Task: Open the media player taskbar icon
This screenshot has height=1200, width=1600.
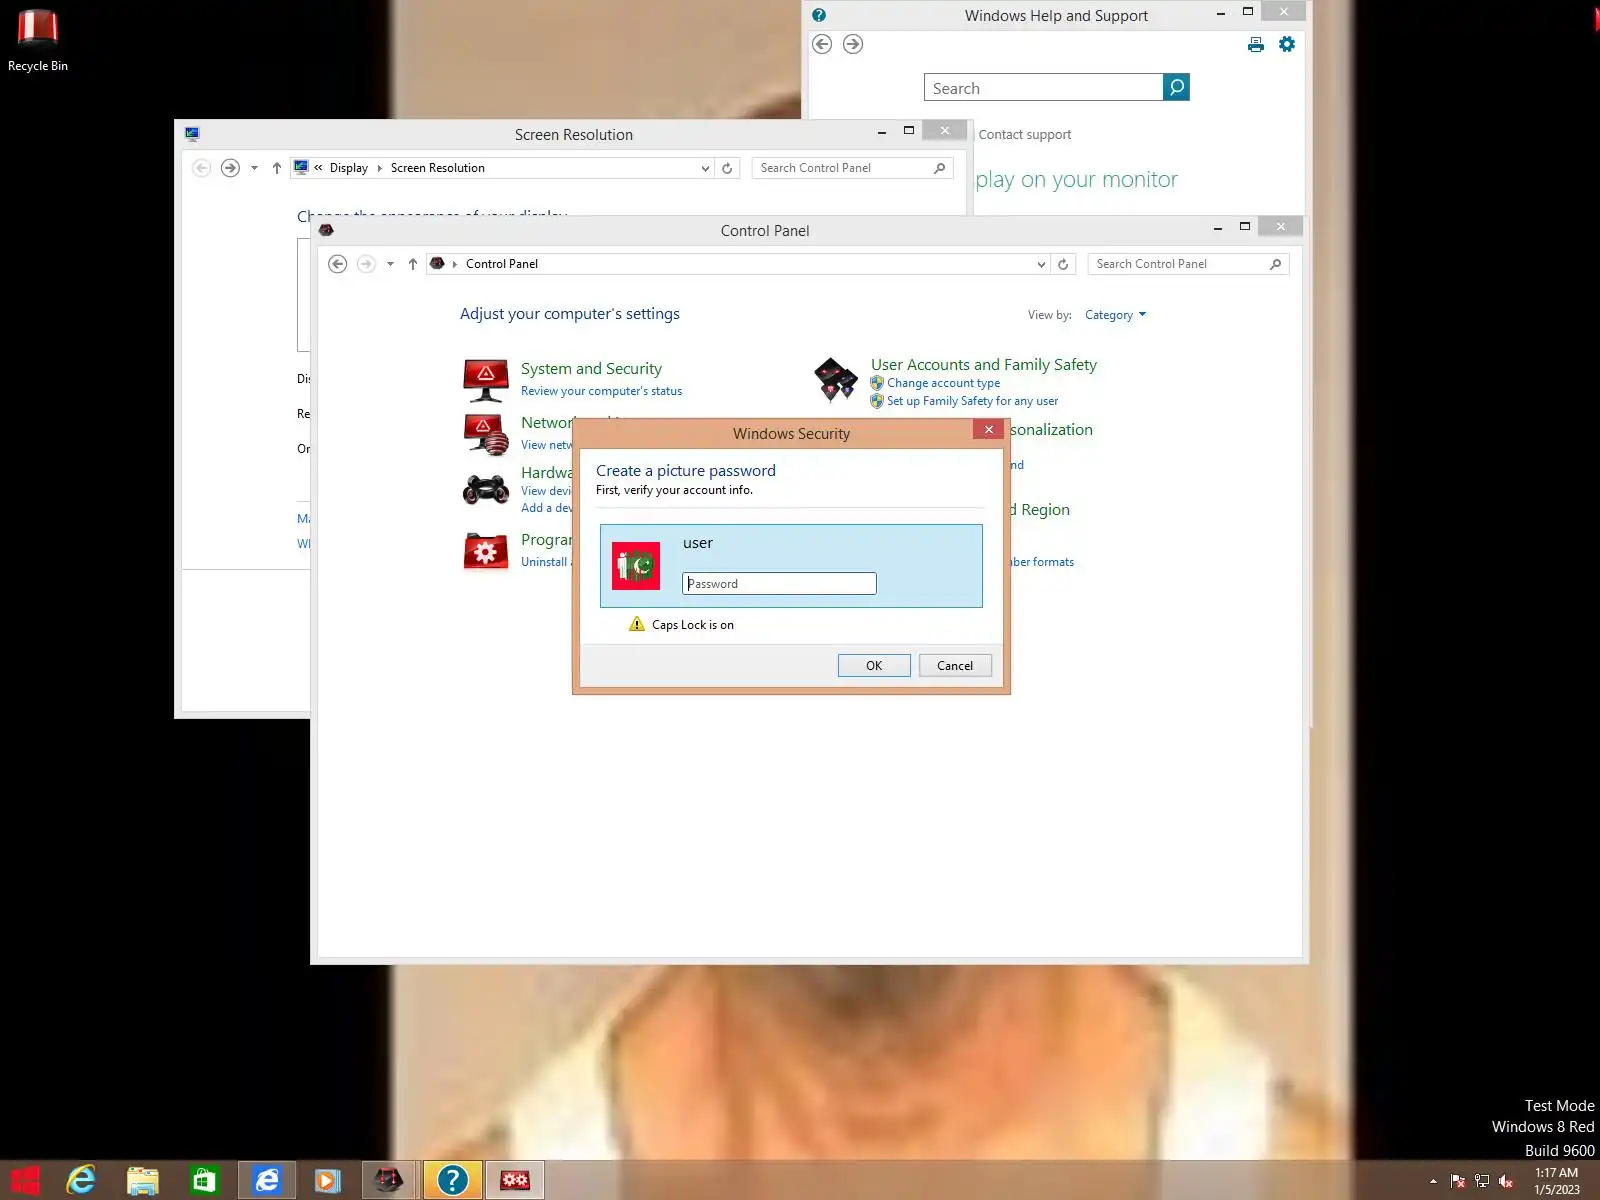Action: 327,1181
